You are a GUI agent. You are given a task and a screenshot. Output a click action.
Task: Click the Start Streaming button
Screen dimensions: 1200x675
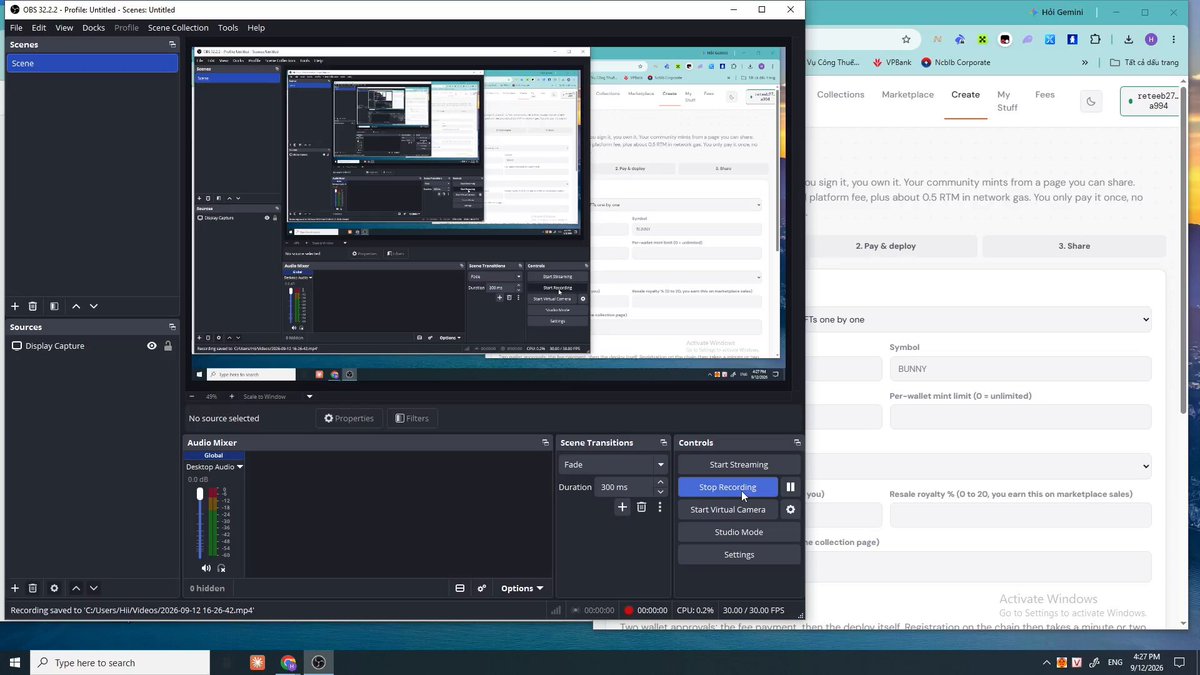click(739, 464)
